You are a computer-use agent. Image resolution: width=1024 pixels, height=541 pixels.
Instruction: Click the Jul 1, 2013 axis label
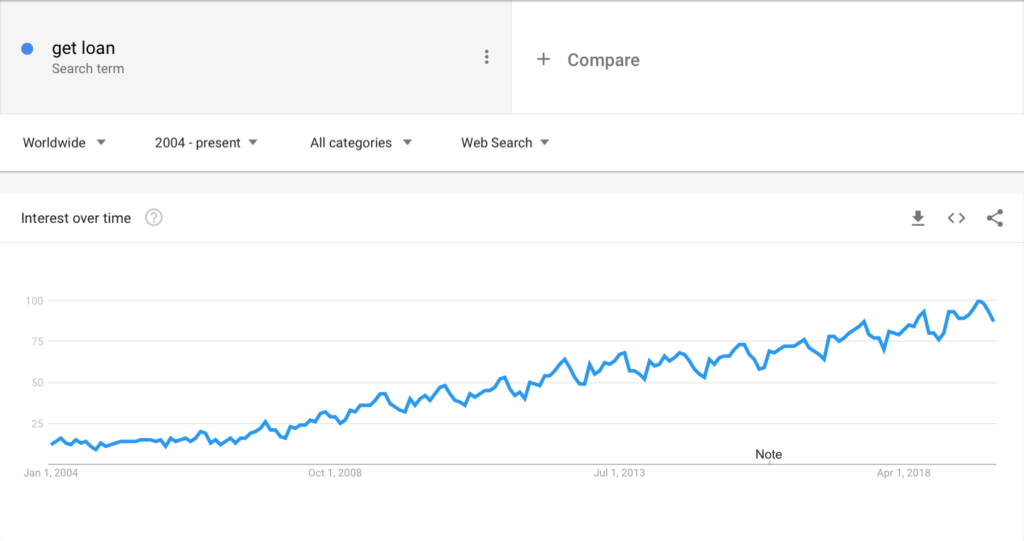pos(619,472)
